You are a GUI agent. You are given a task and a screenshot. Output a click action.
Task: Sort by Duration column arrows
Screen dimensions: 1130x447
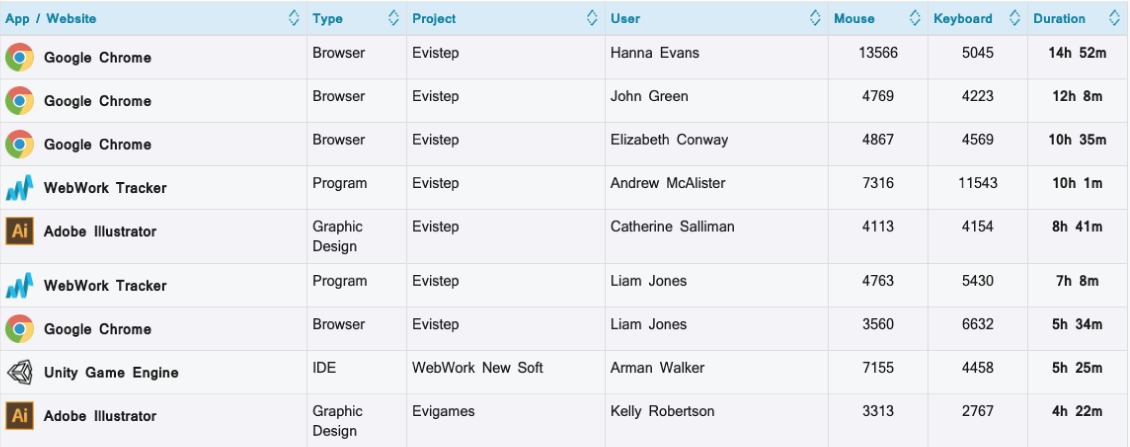coord(1114,18)
